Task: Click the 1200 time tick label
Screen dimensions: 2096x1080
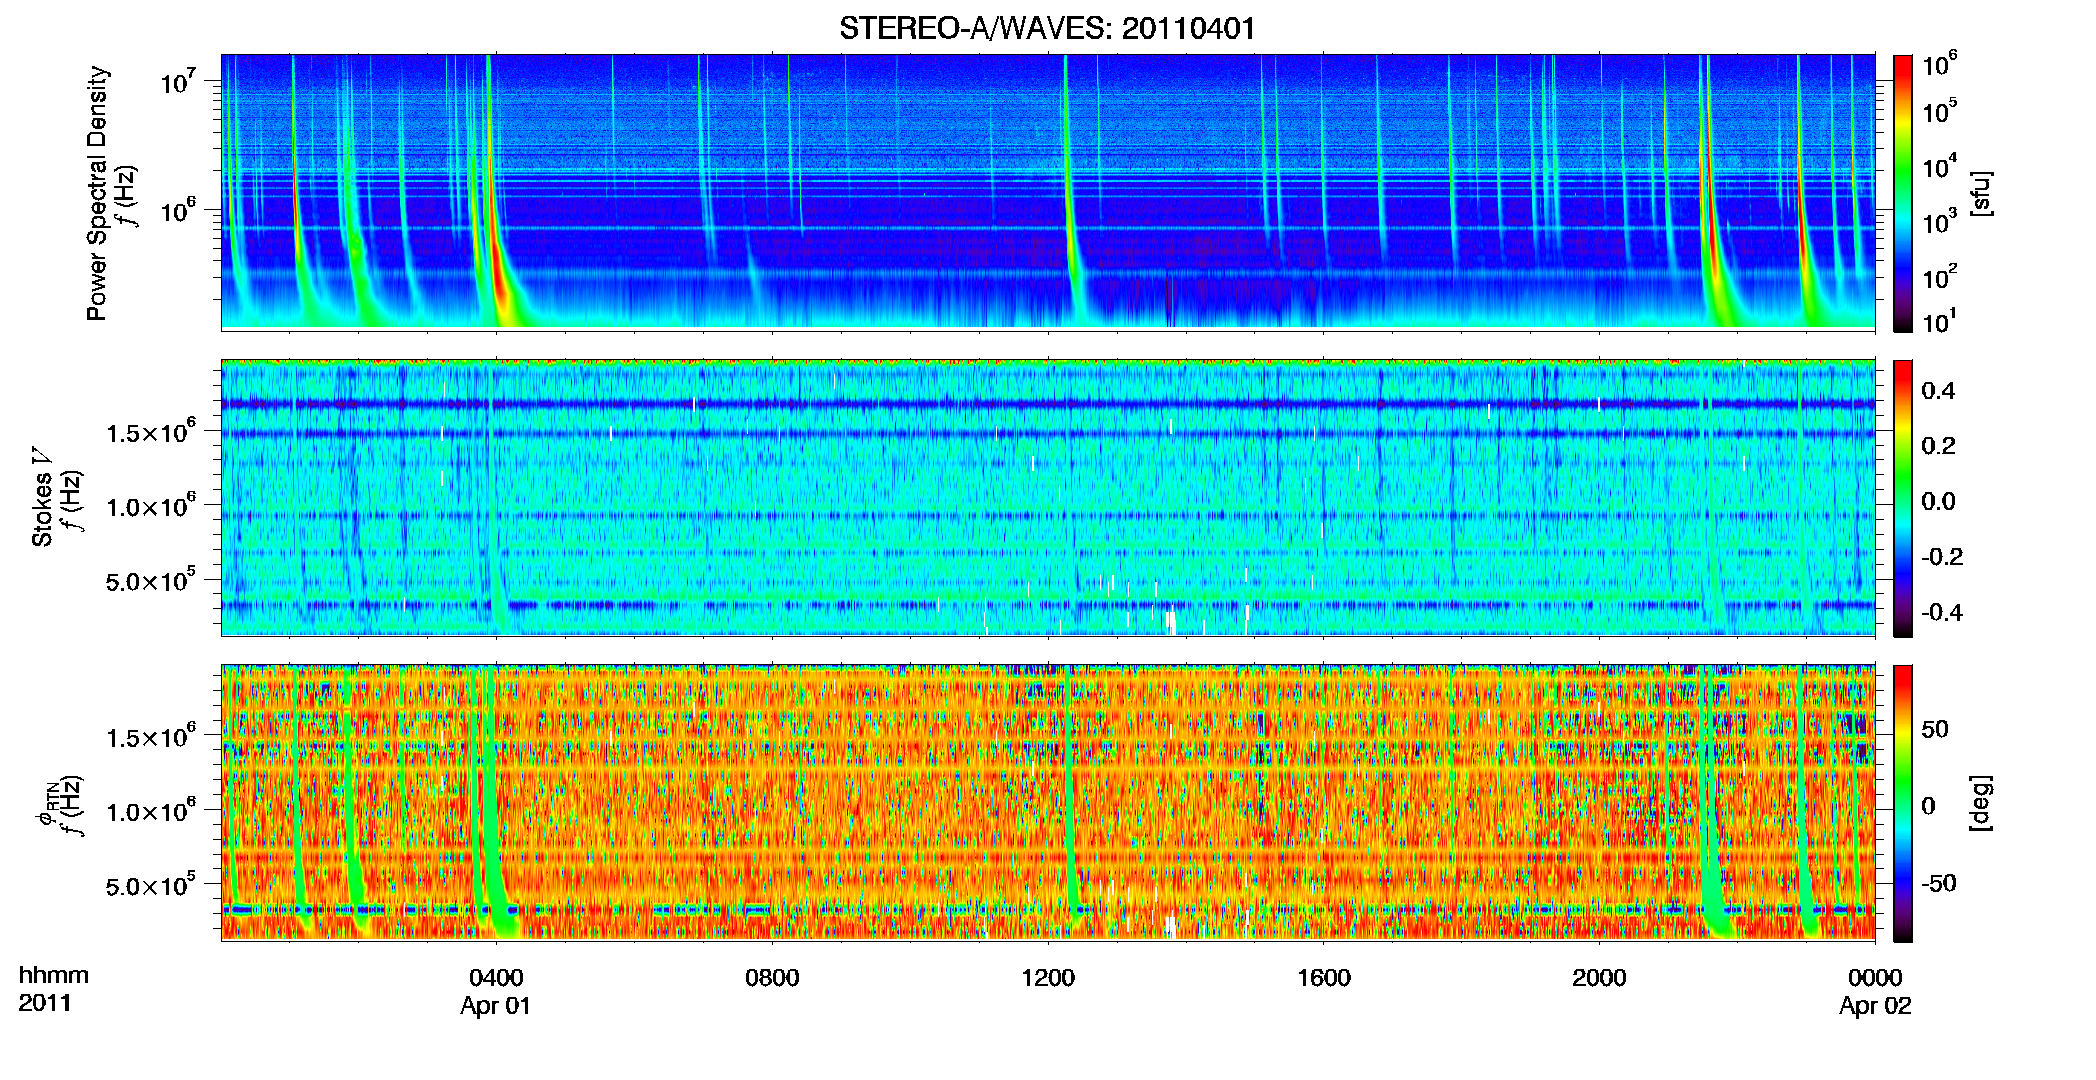Action: click(x=1048, y=977)
